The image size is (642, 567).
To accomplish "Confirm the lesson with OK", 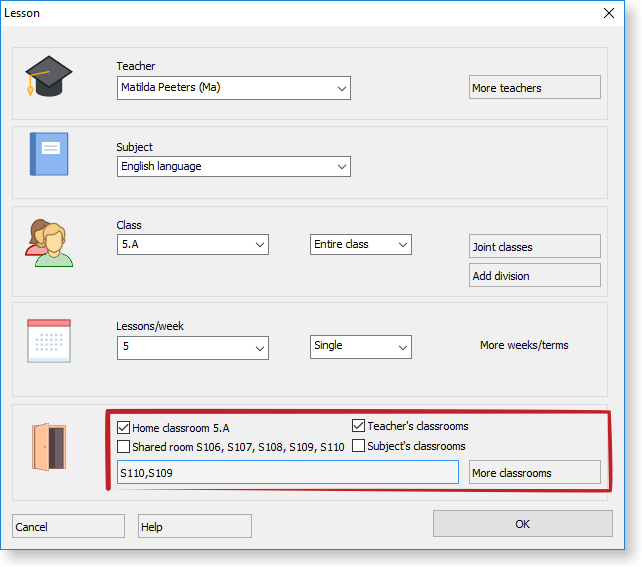I will click(522, 524).
